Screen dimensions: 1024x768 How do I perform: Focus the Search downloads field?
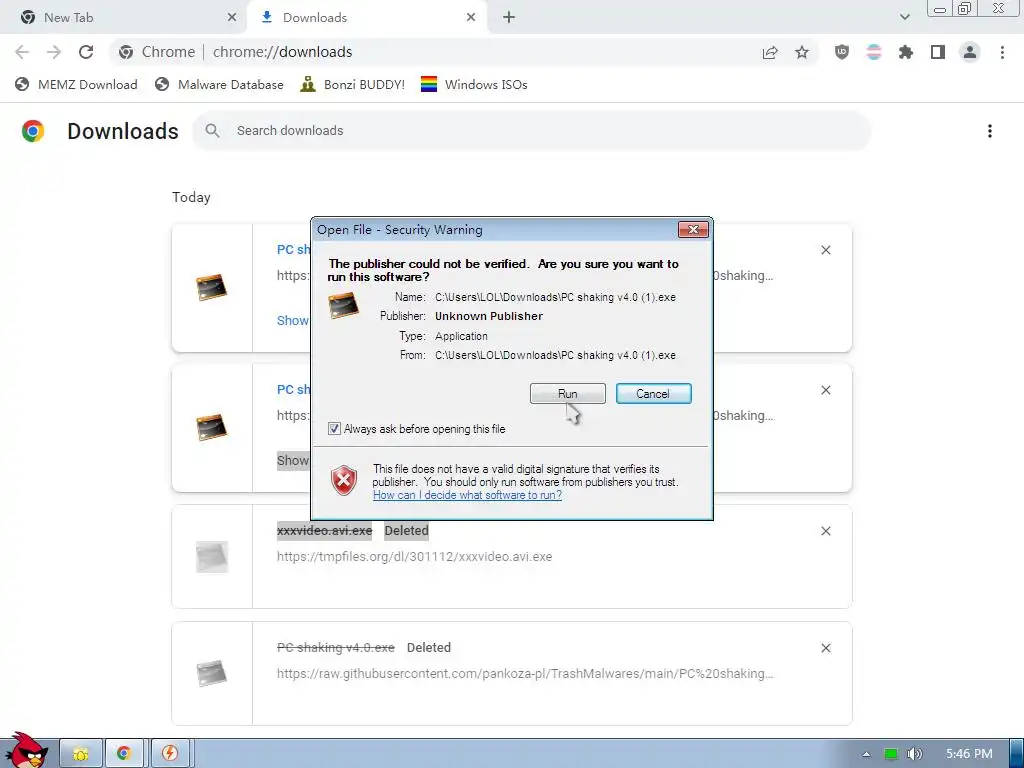(532, 131)
